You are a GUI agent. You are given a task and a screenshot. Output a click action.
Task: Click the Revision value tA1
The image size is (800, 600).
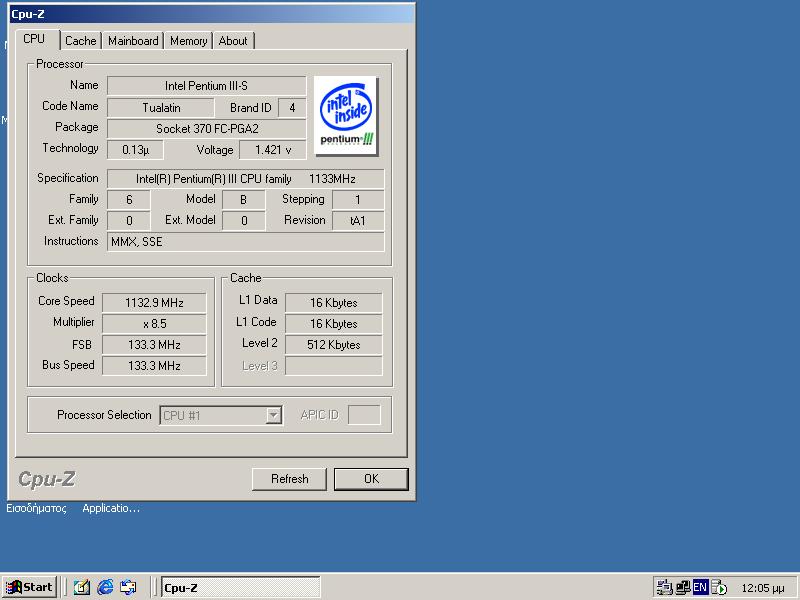[x=358, y=220]
